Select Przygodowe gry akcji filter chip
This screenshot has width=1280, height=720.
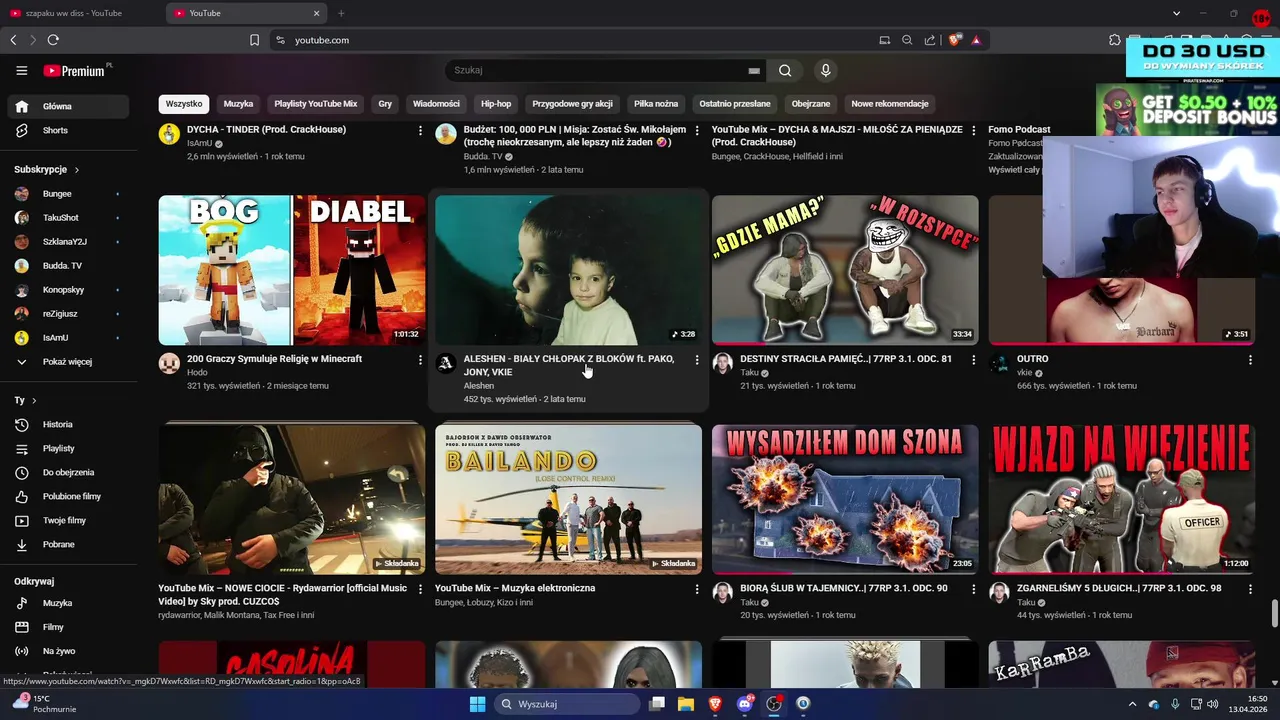572,104
